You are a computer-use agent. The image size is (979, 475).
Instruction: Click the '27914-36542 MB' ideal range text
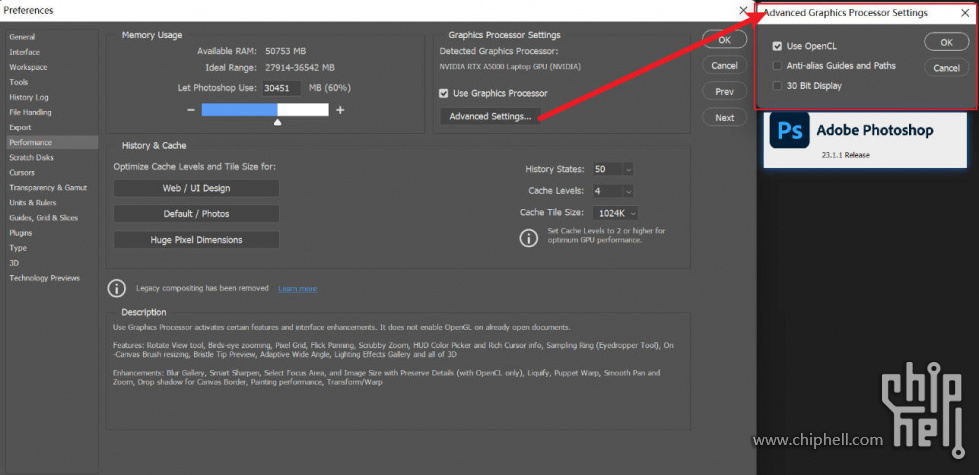coord(299,67)
